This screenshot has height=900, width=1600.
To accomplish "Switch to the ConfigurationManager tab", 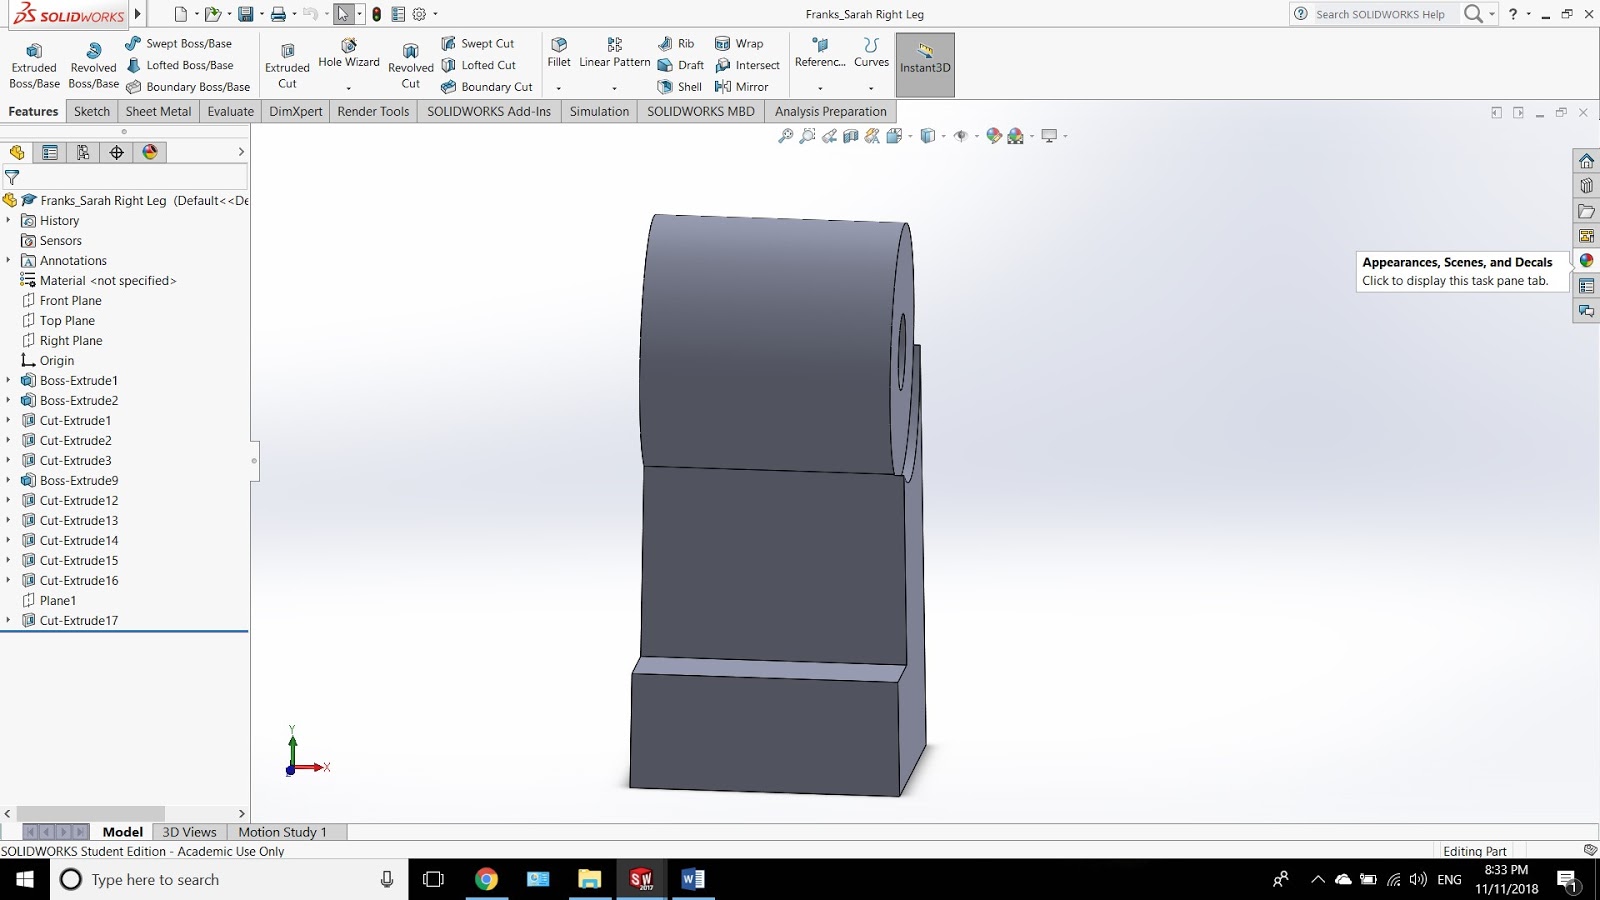I will pyautogui.click(x=82, y=152).
